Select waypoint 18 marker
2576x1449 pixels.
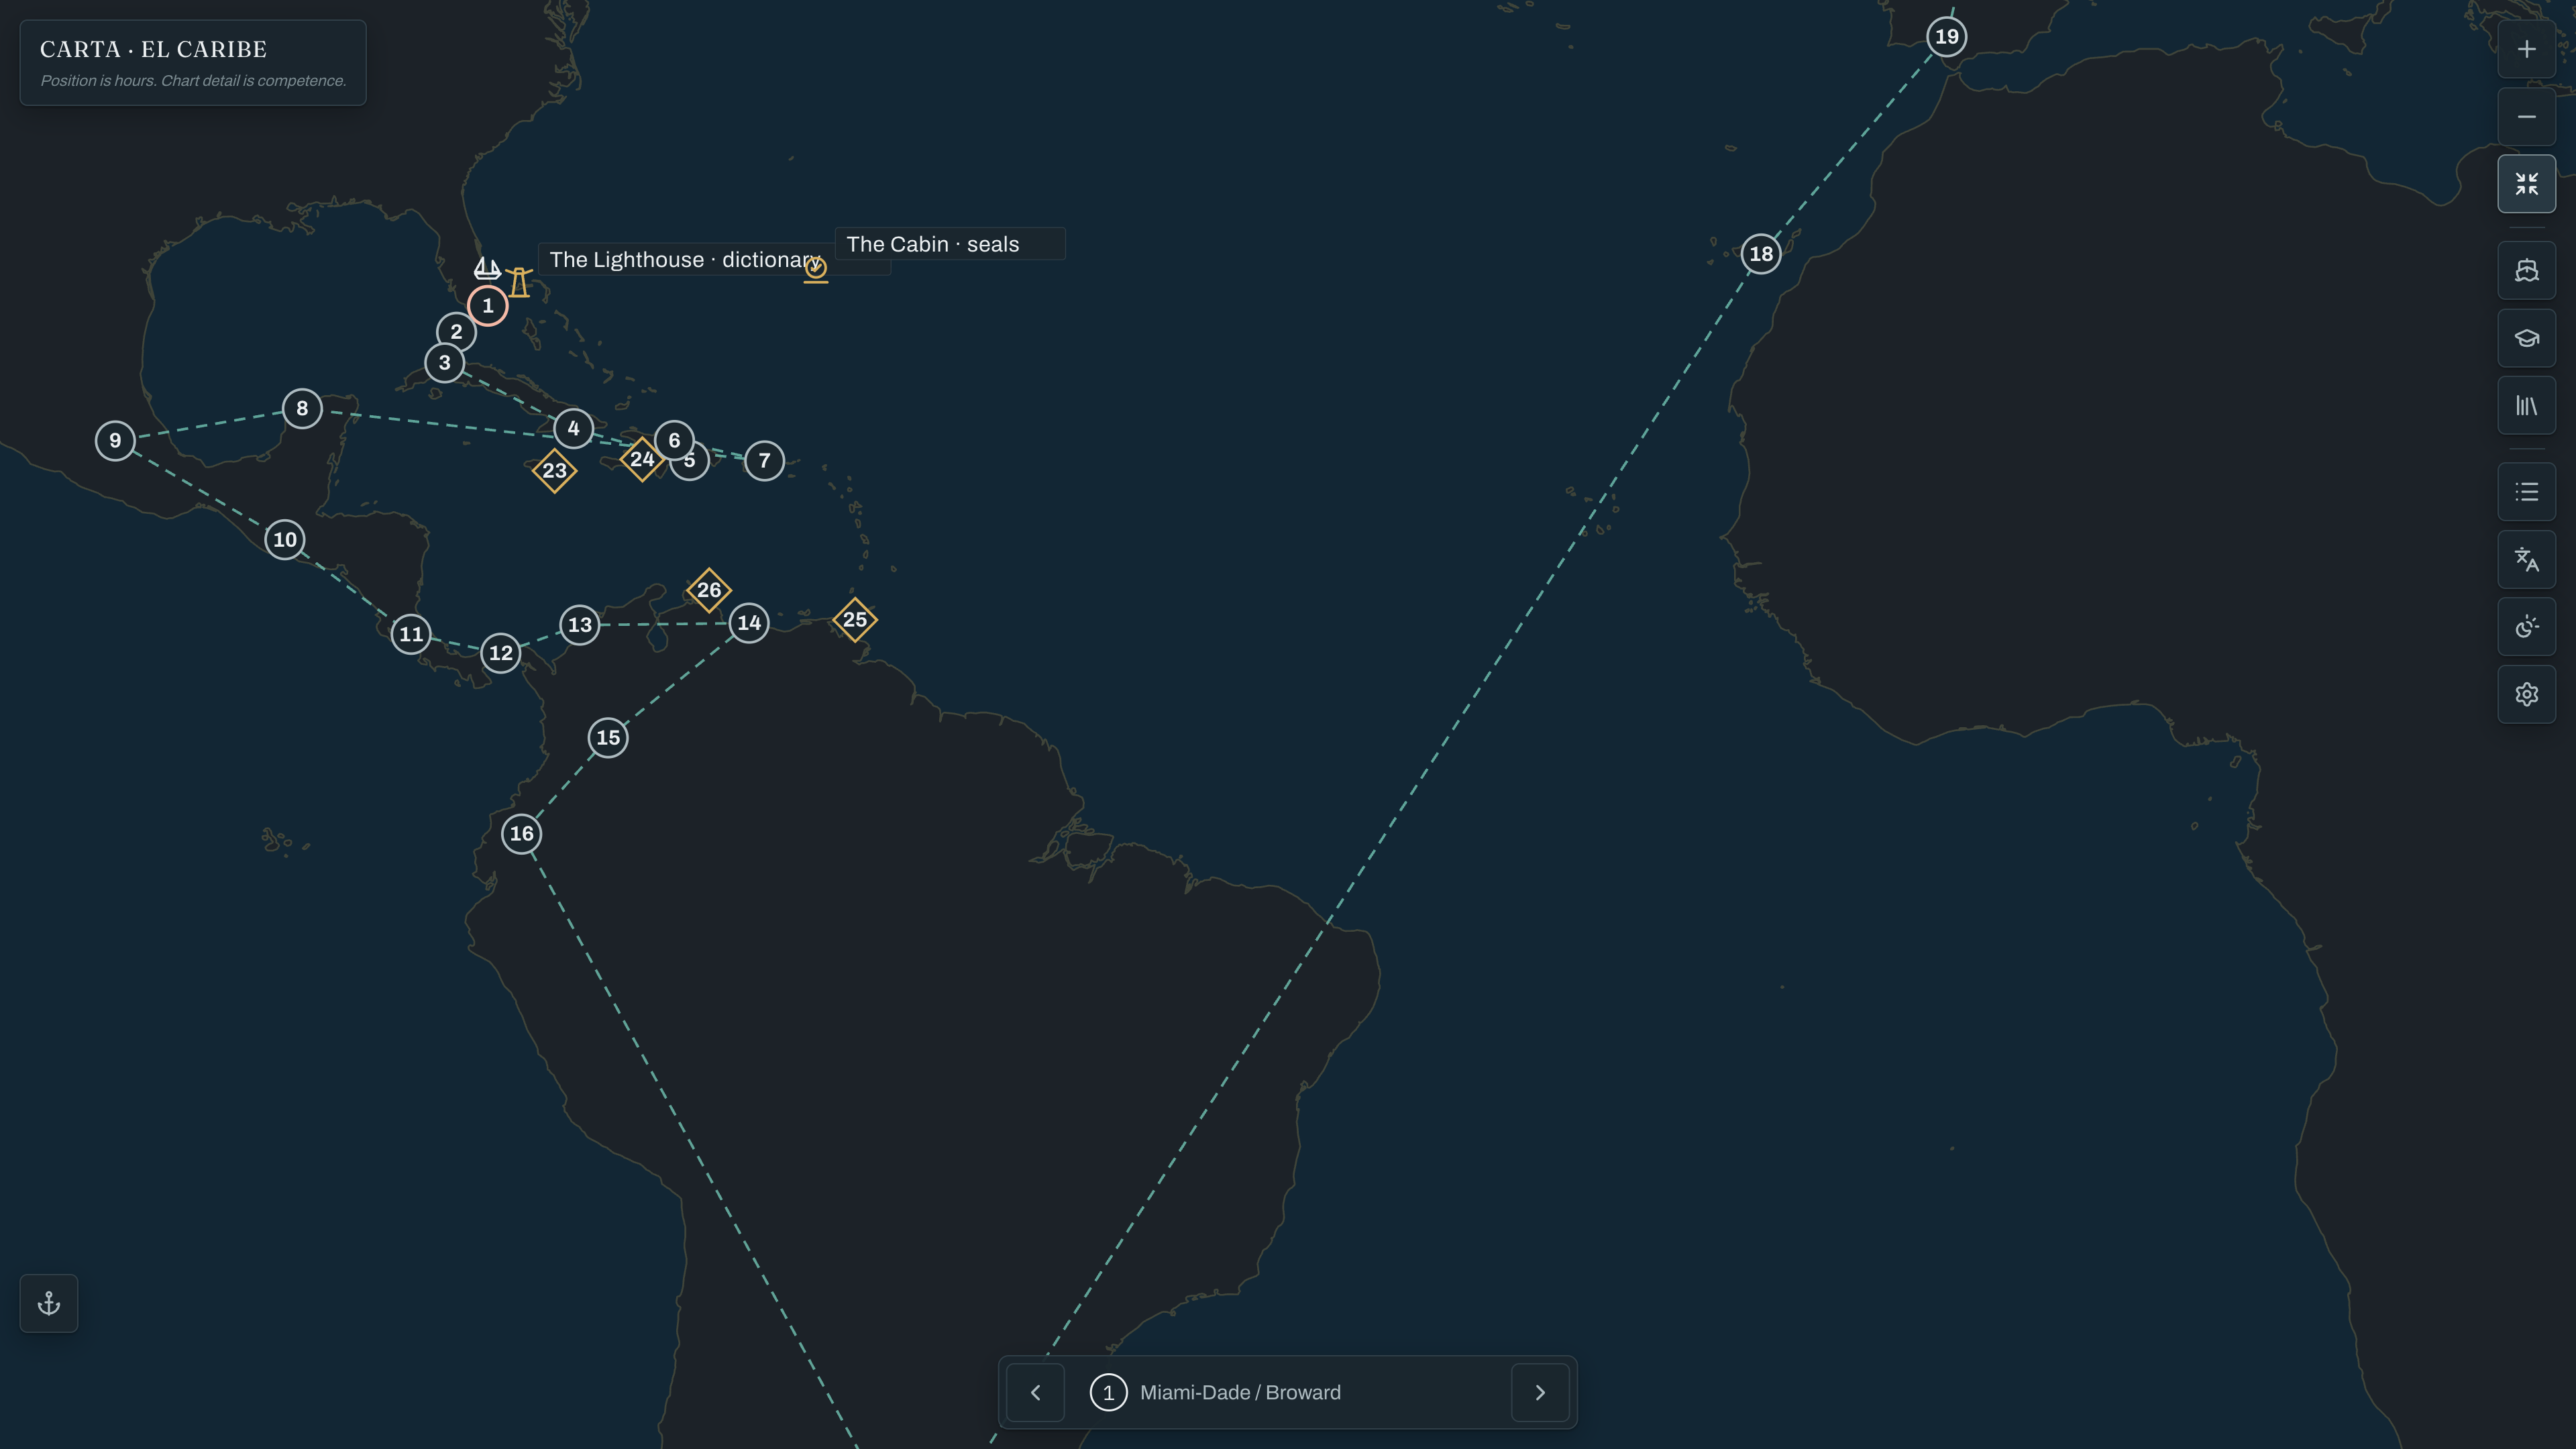pos(1761,254)
